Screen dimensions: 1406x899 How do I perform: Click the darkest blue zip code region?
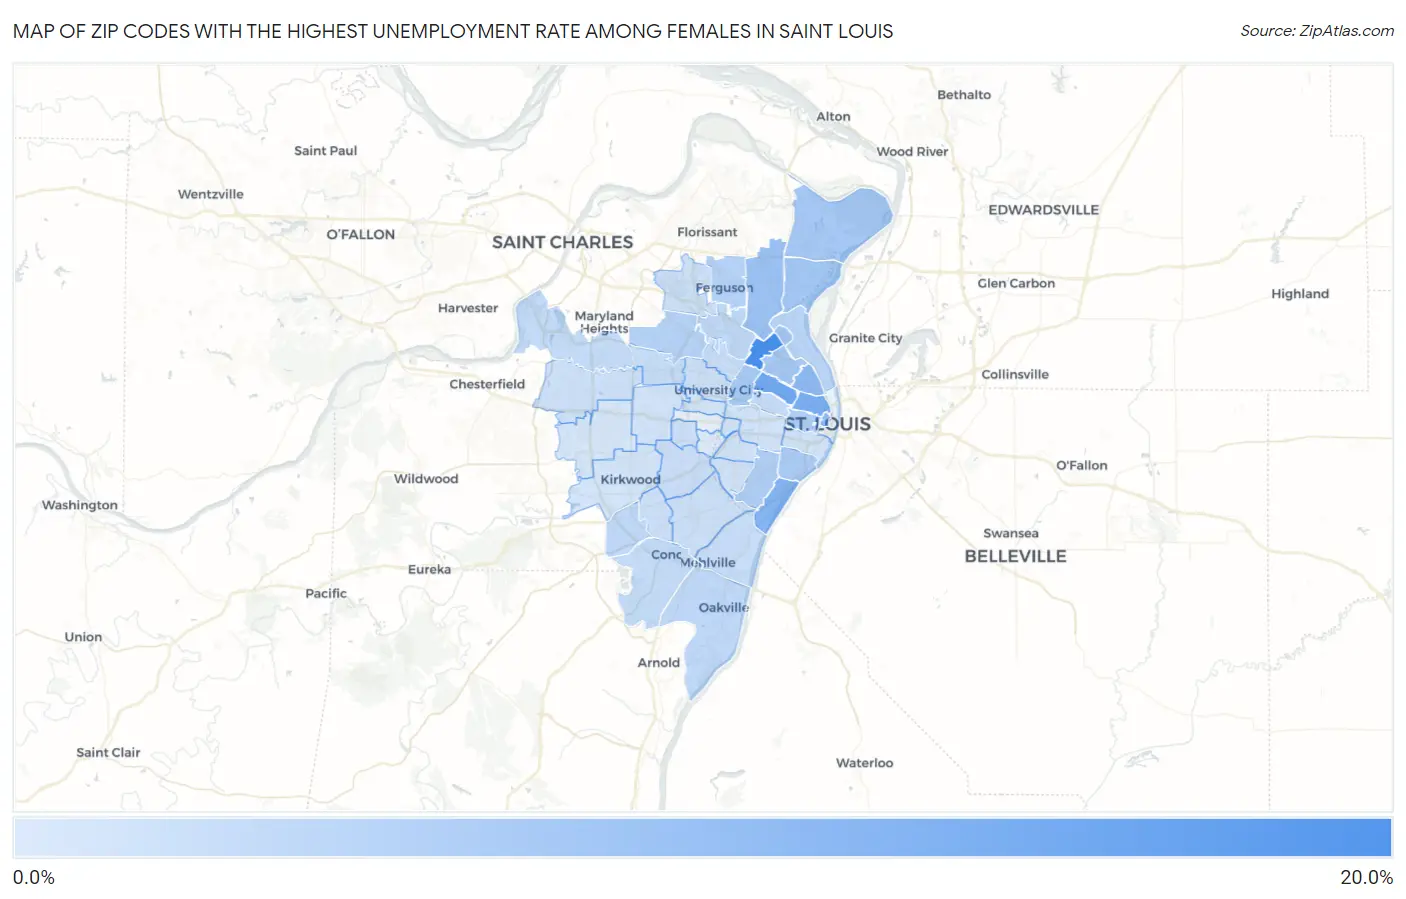[x=763, y=351]
